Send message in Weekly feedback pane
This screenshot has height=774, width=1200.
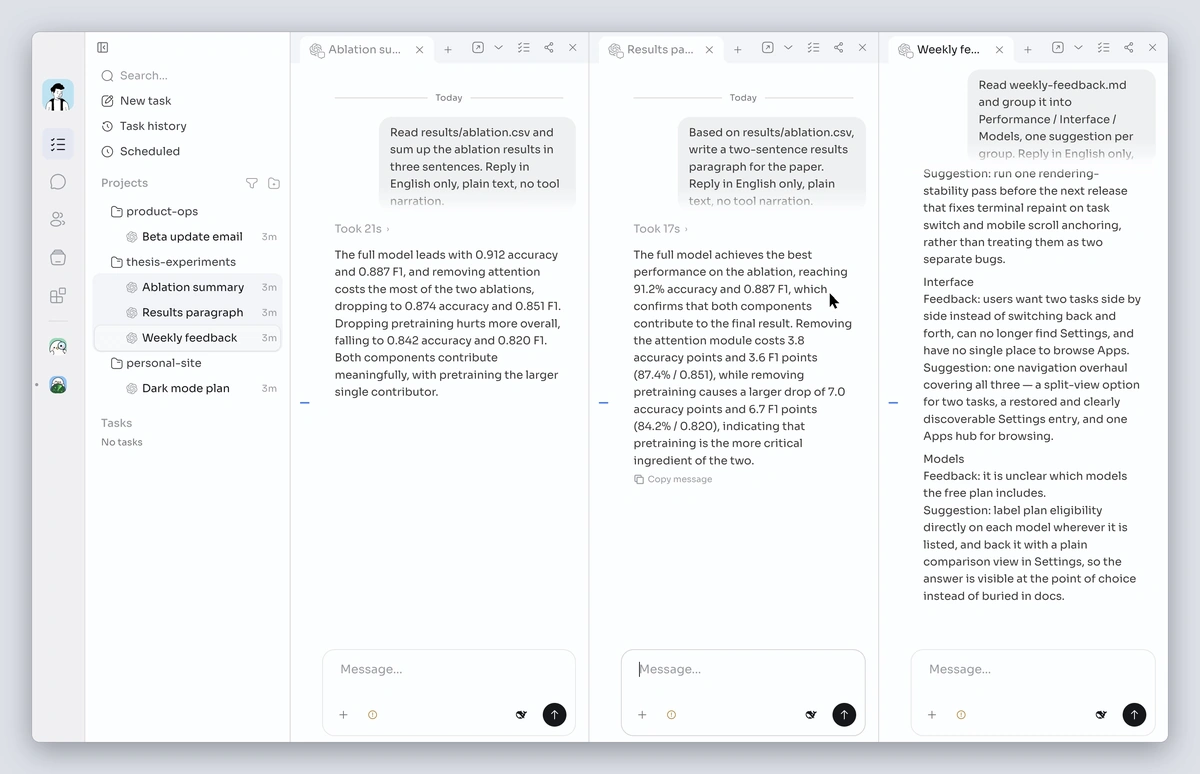pyautogui.click(x=1134, y=715)
